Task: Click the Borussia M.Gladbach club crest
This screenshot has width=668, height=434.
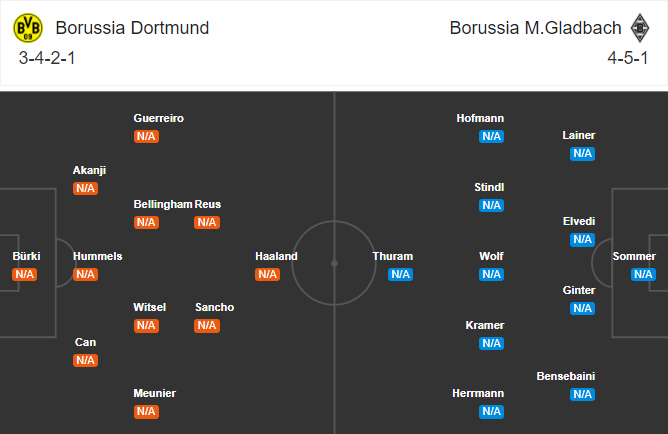Action: [x=639, y=28]
